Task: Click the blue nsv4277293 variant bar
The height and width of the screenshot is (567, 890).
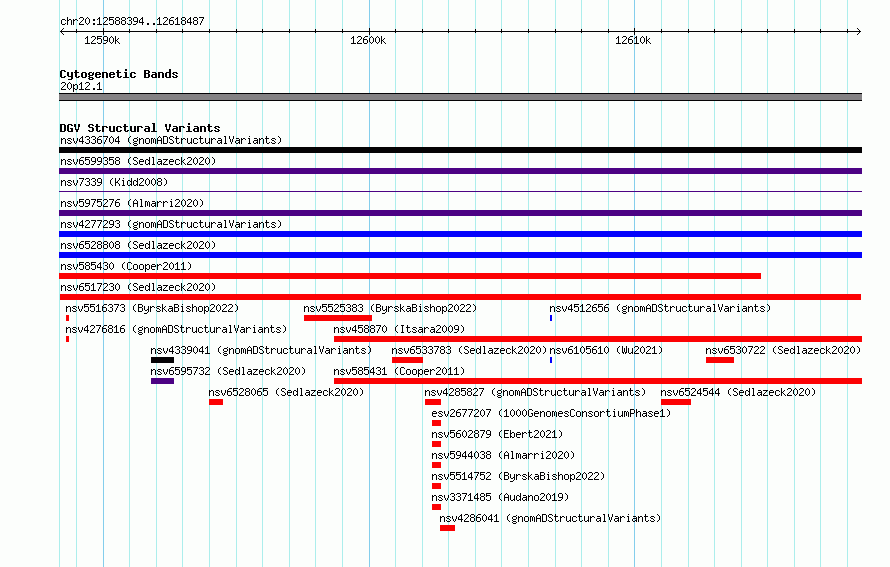Action: pyautogui.click(x=460, y=234)
